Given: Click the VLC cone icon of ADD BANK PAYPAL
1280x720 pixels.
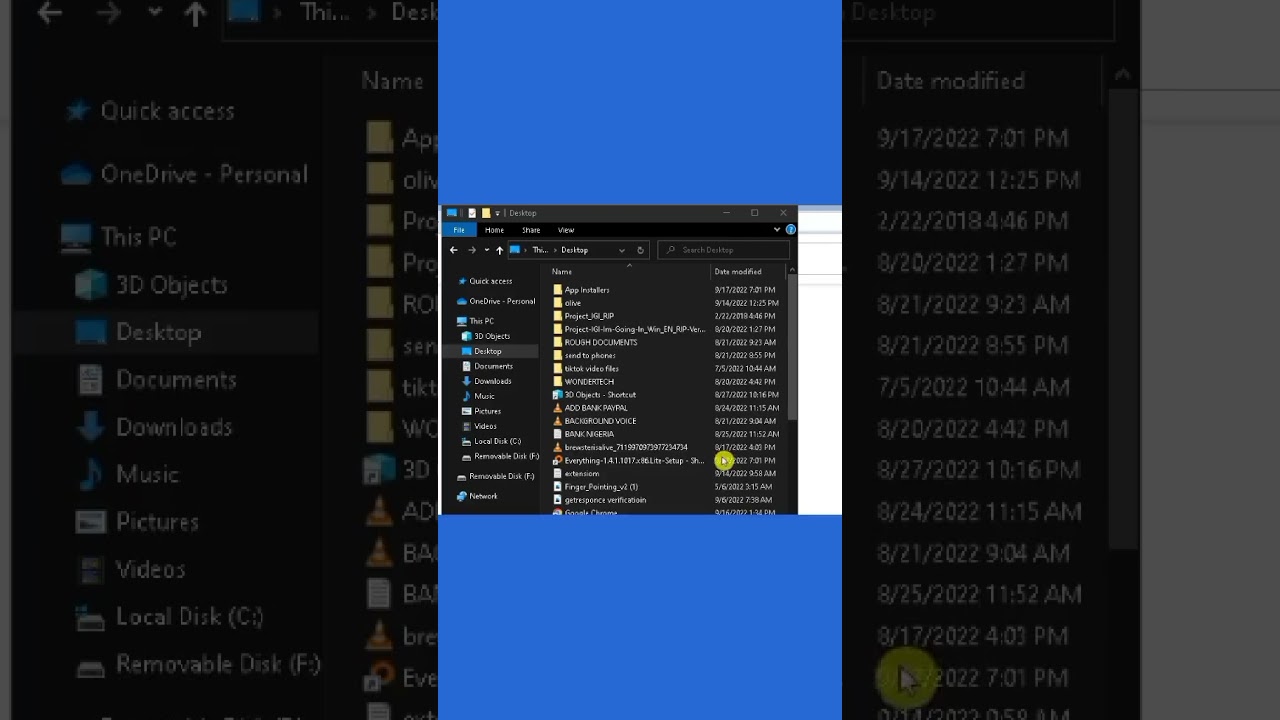Looking at the screenshot, I should [x=558, y=408].
